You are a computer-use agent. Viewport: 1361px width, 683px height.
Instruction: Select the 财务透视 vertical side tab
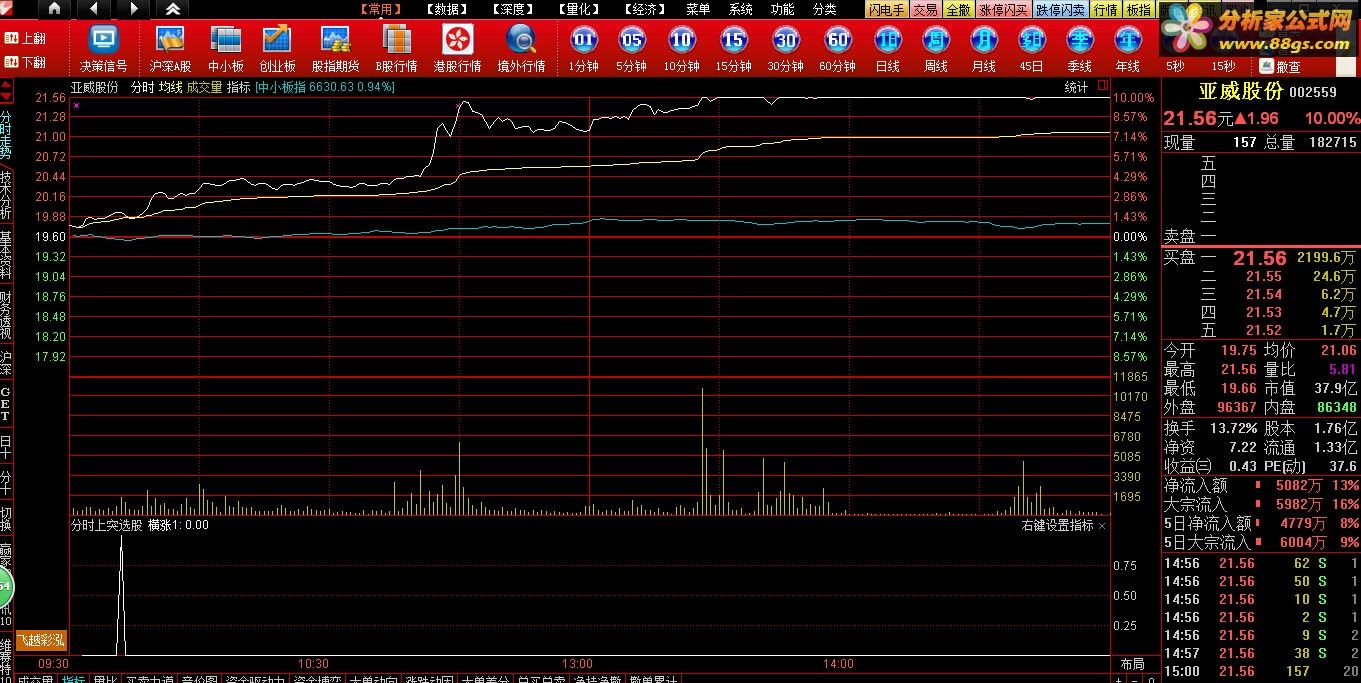(x=6, y=315)
